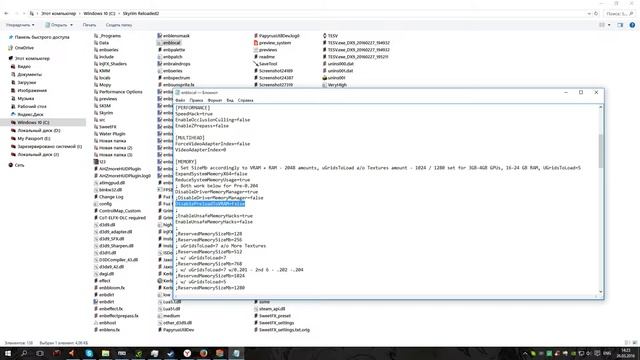Screen dimensions: 640x360
Task: Open the Правка menu in Notepad
Action: pyautogui.click(x=196, y=100)
